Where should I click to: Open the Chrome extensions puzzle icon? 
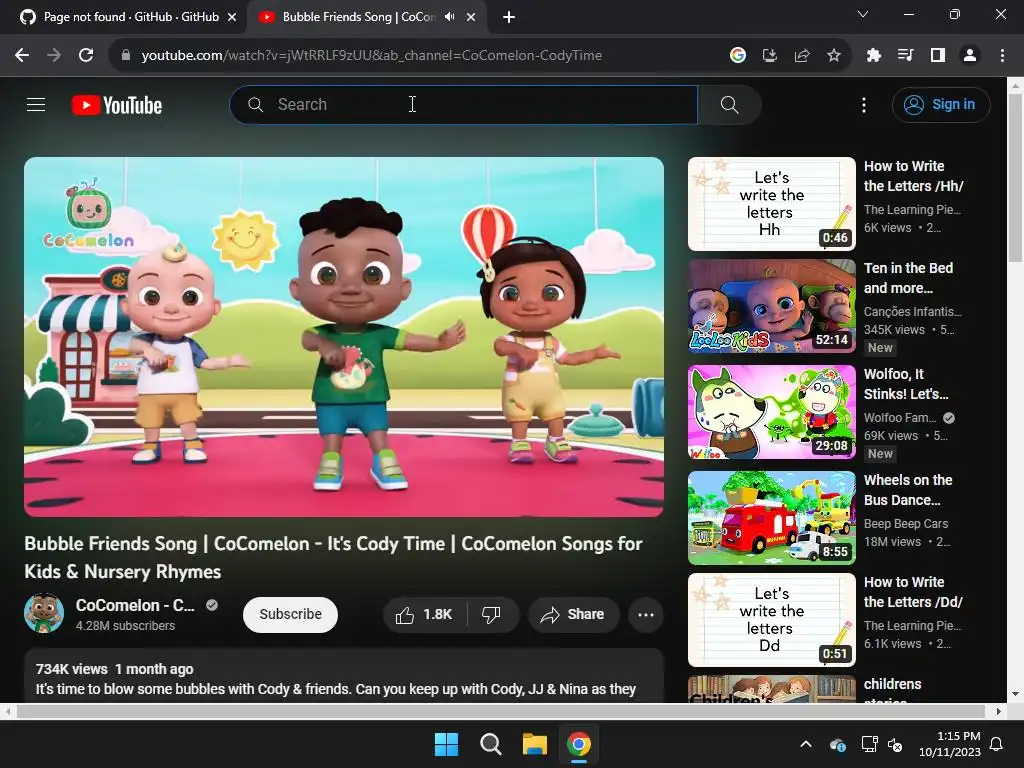click(x=873, y=56)
